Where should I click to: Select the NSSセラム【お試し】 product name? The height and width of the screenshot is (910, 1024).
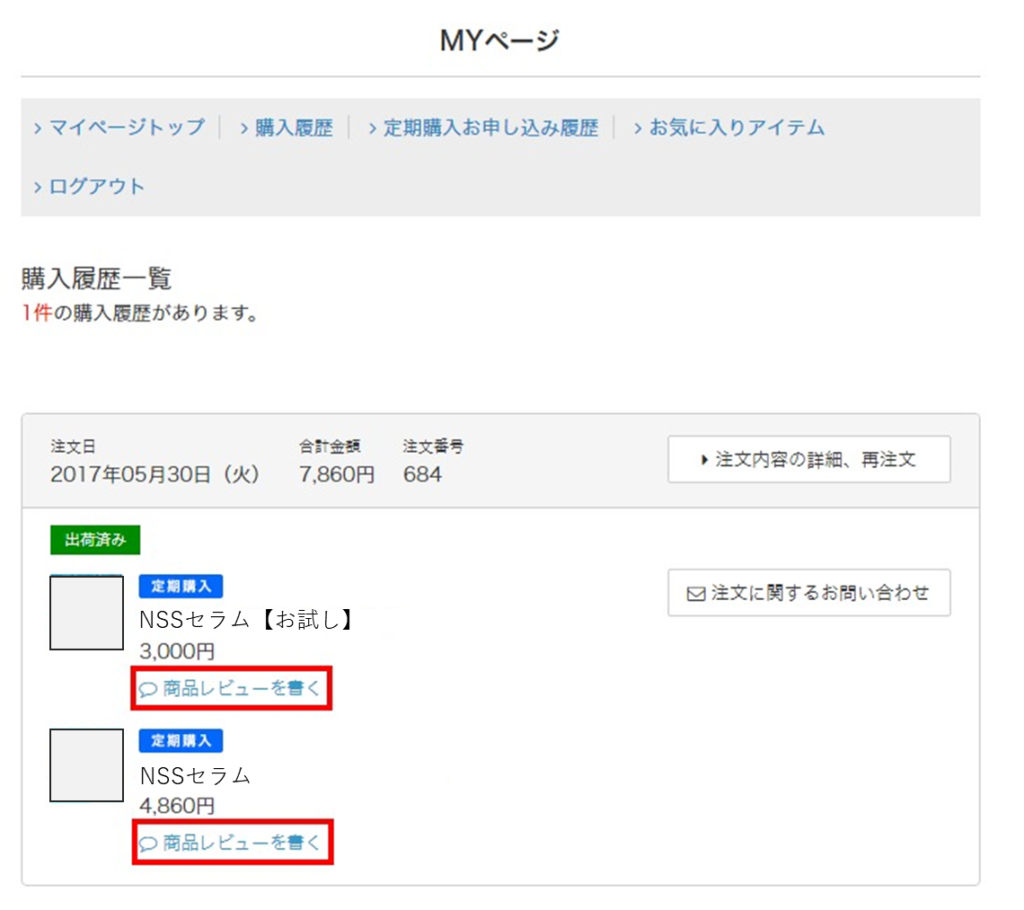click(247, 620)
